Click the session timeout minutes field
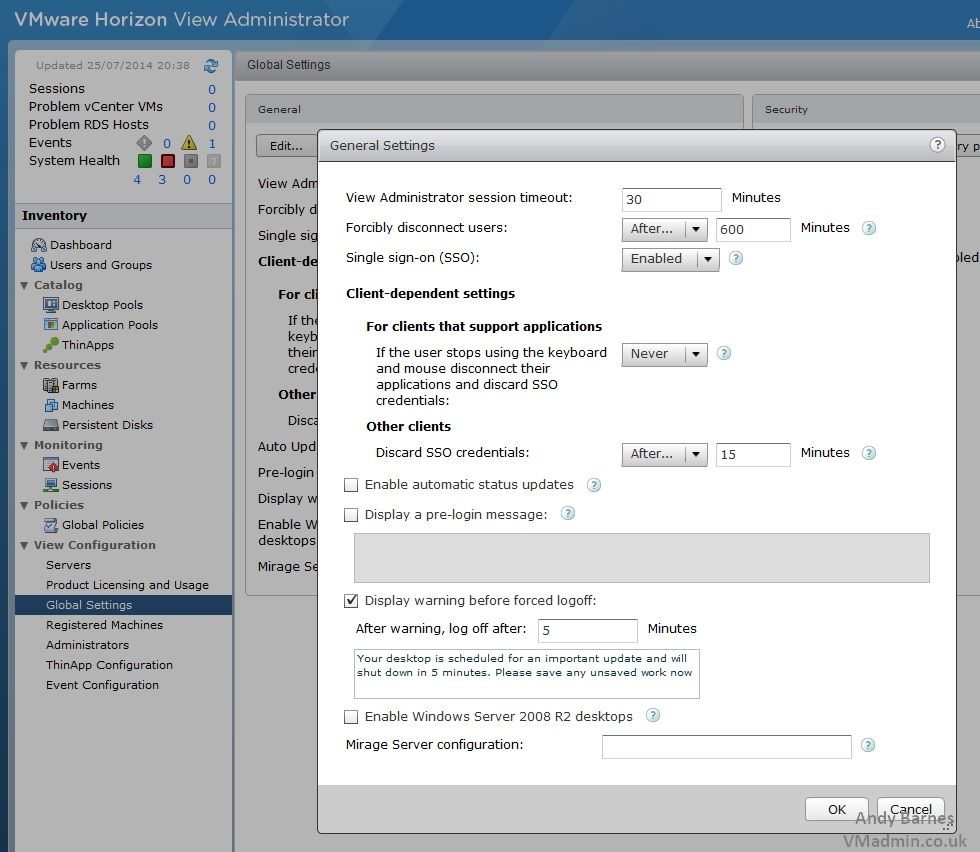The image size is (980, 852). (x=671, y=199)
